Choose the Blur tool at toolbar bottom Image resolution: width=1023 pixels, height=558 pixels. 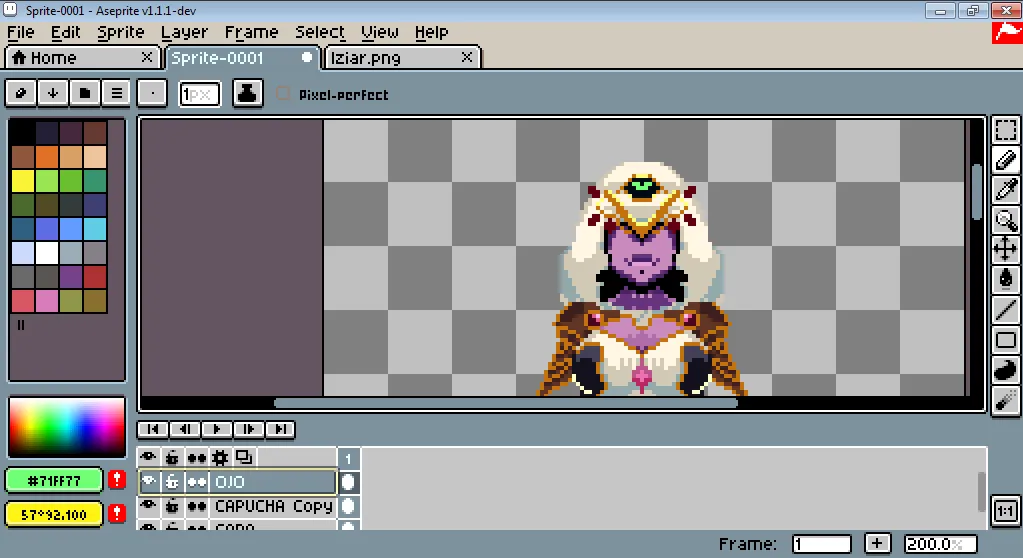[1005, 399]
